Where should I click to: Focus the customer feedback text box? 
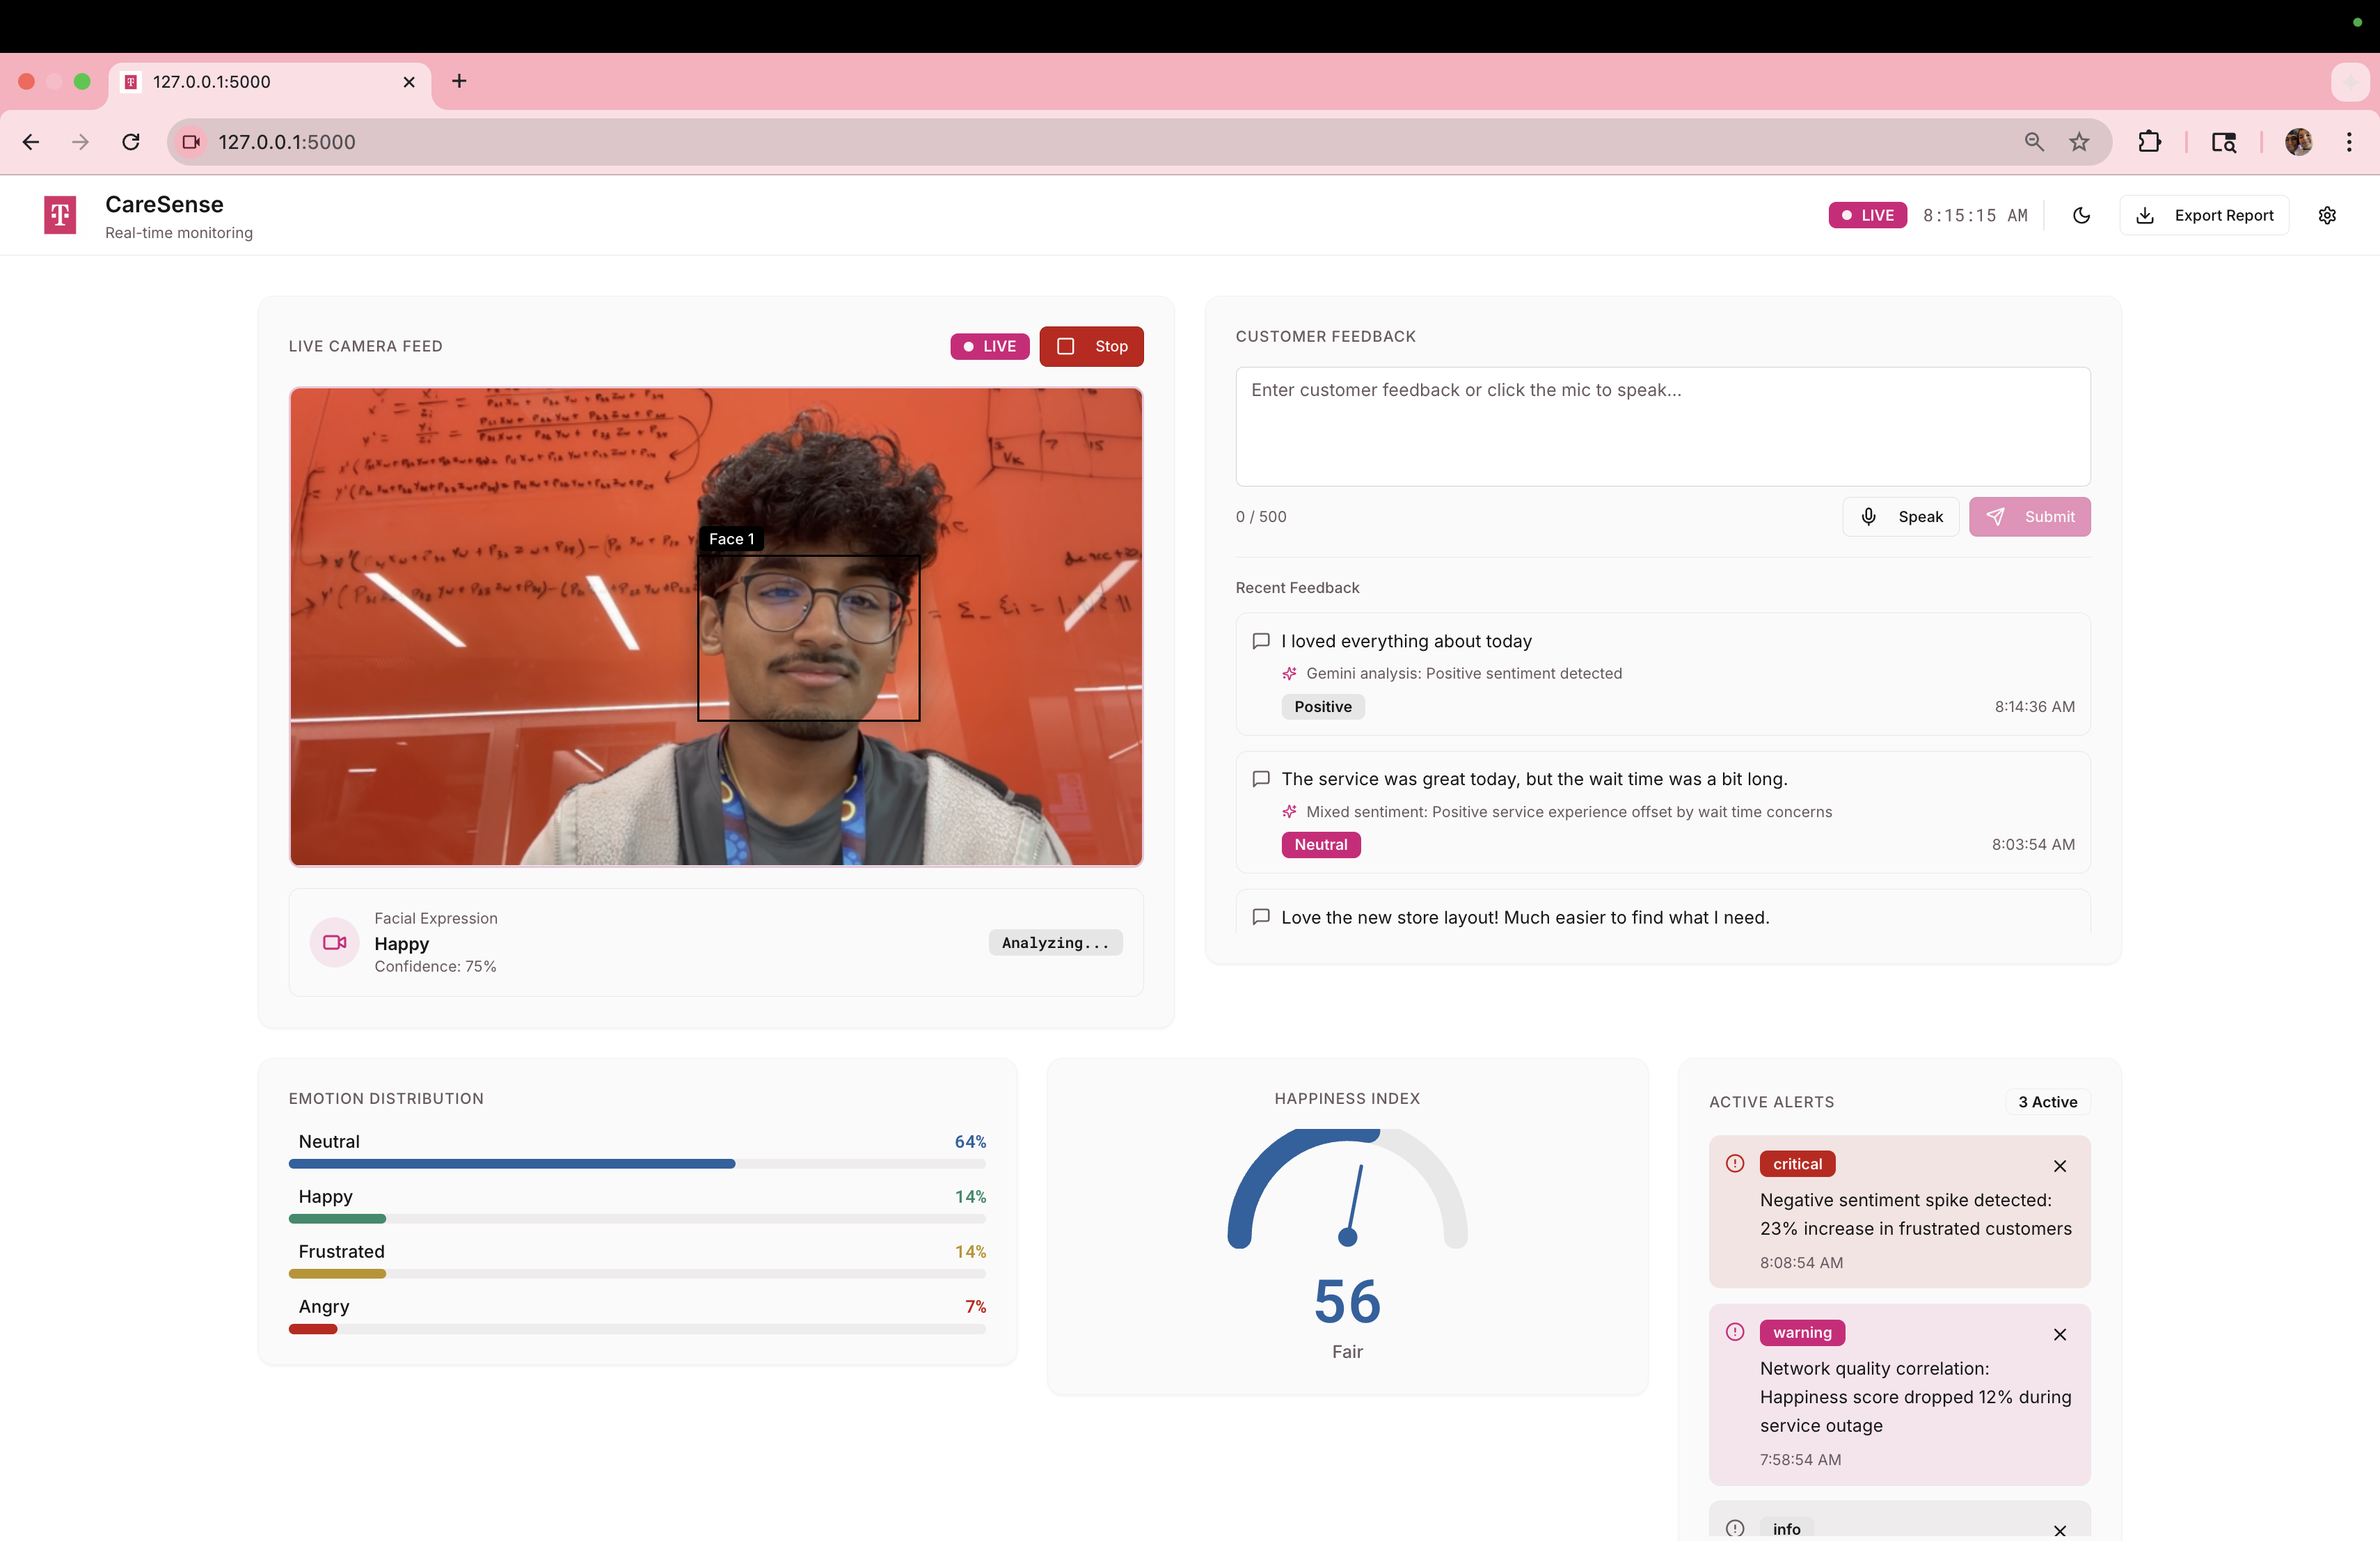click(1662, 427)
